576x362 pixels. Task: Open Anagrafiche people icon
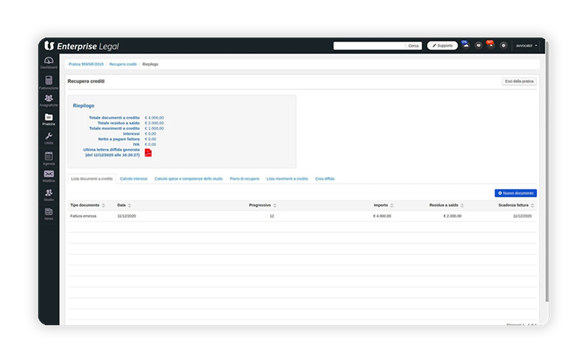click(48, 101)
